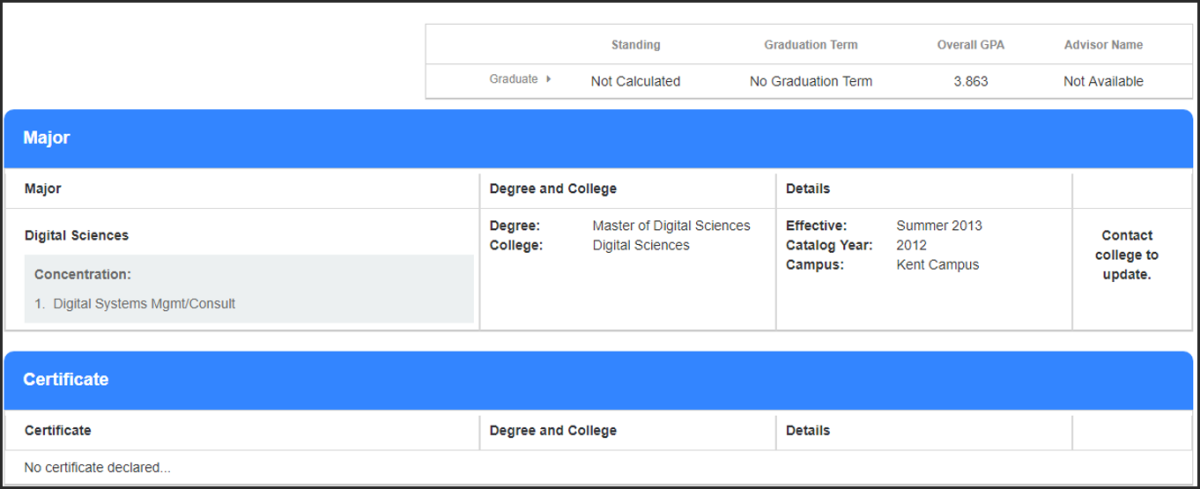This screenshot has height=489, width=1200.
Task: Click the Graduation Term column header
Action: point(810,45)
